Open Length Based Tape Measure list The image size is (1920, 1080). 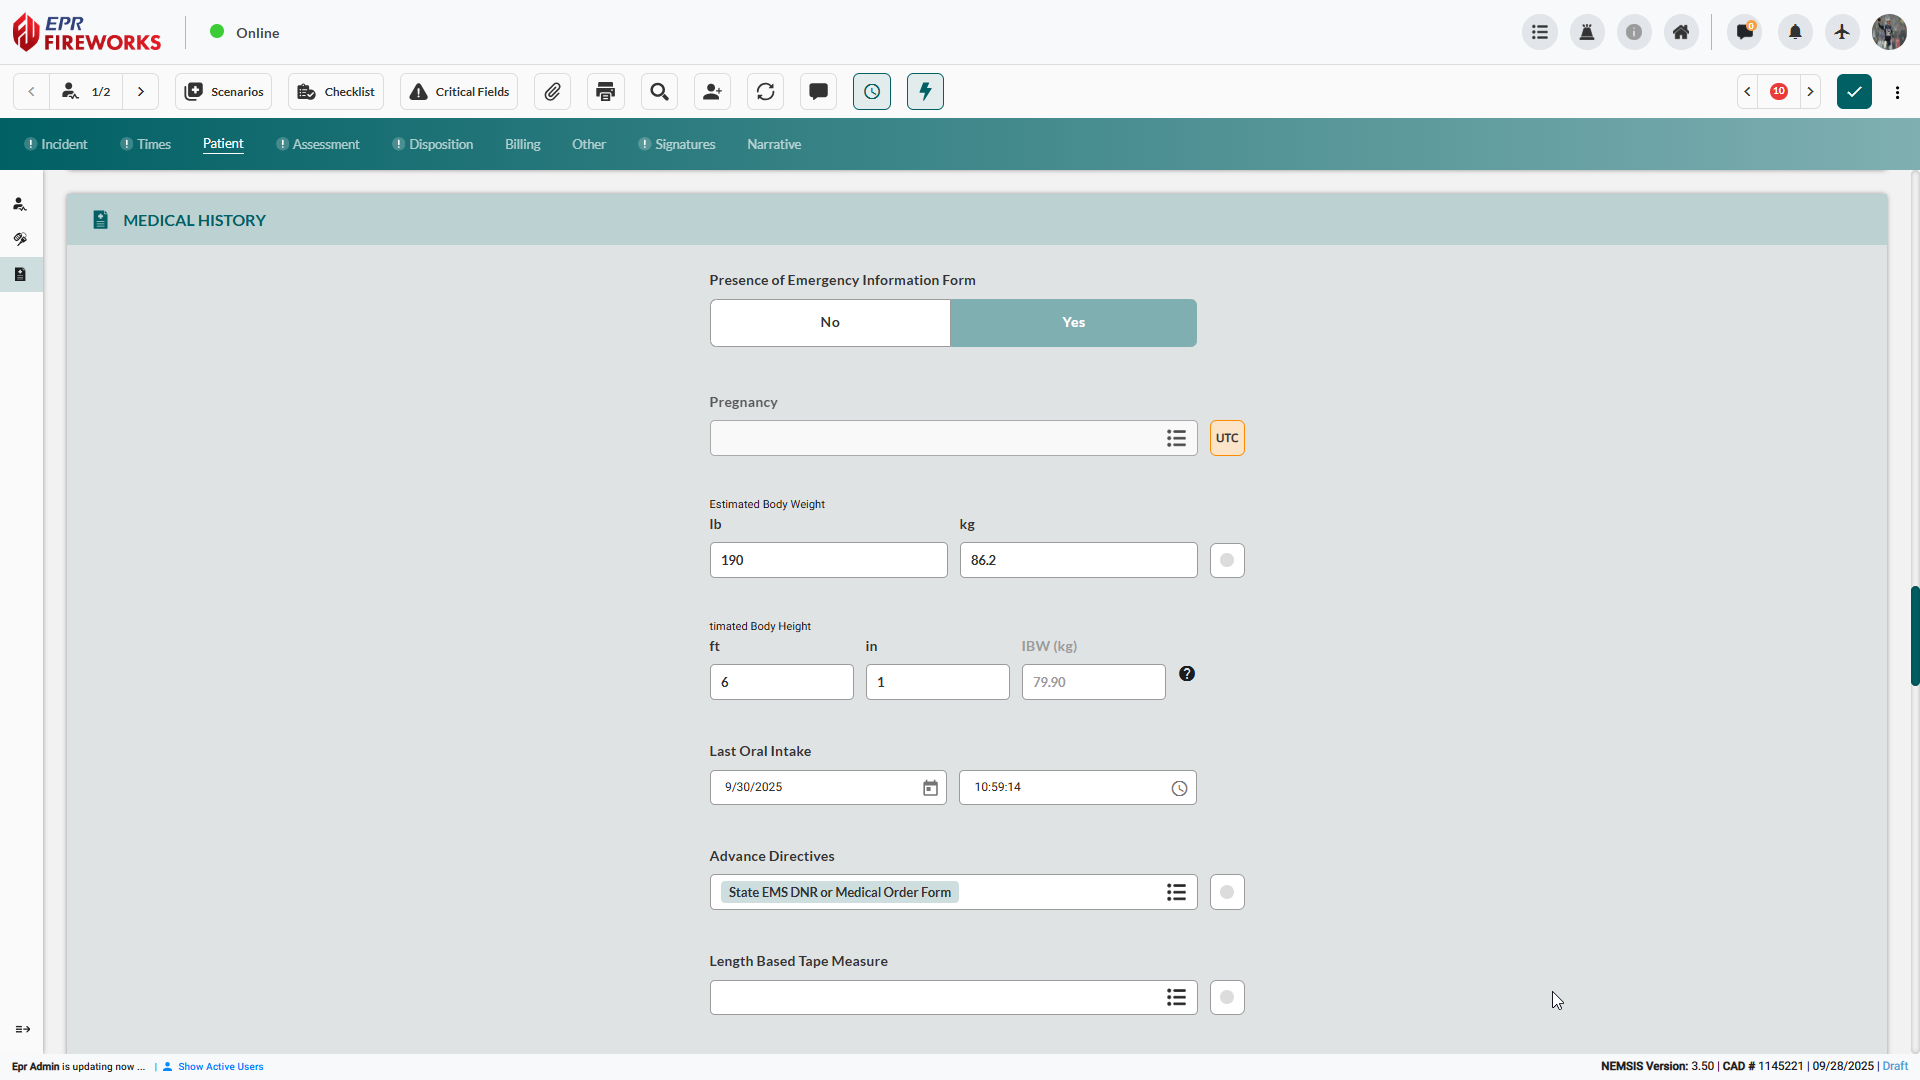coord(1176,997)
